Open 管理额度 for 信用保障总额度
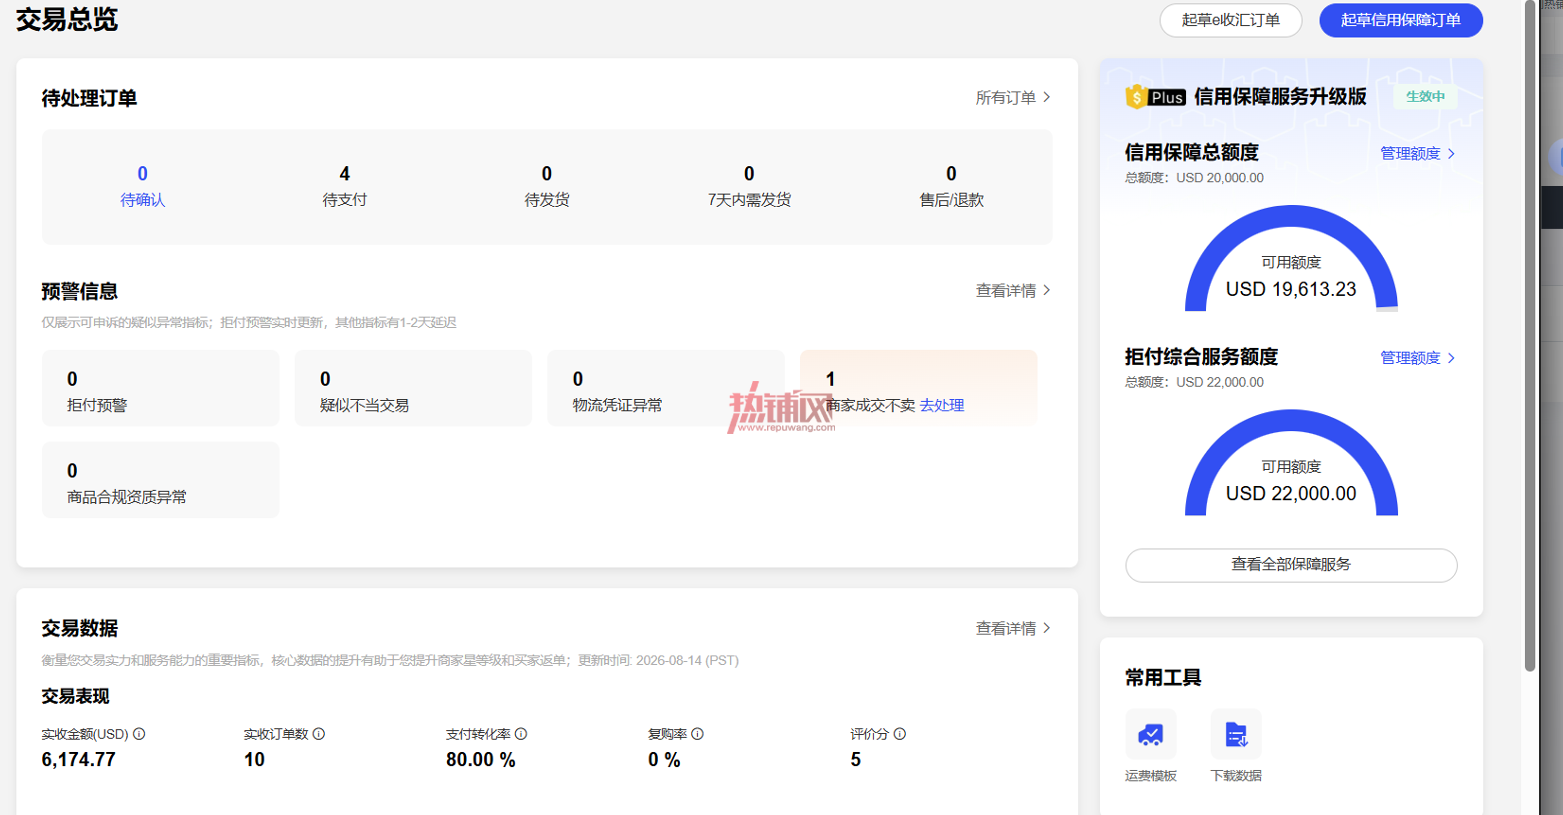The height and width of the screenshot is (815, 1563). [x=1410, y=154]
